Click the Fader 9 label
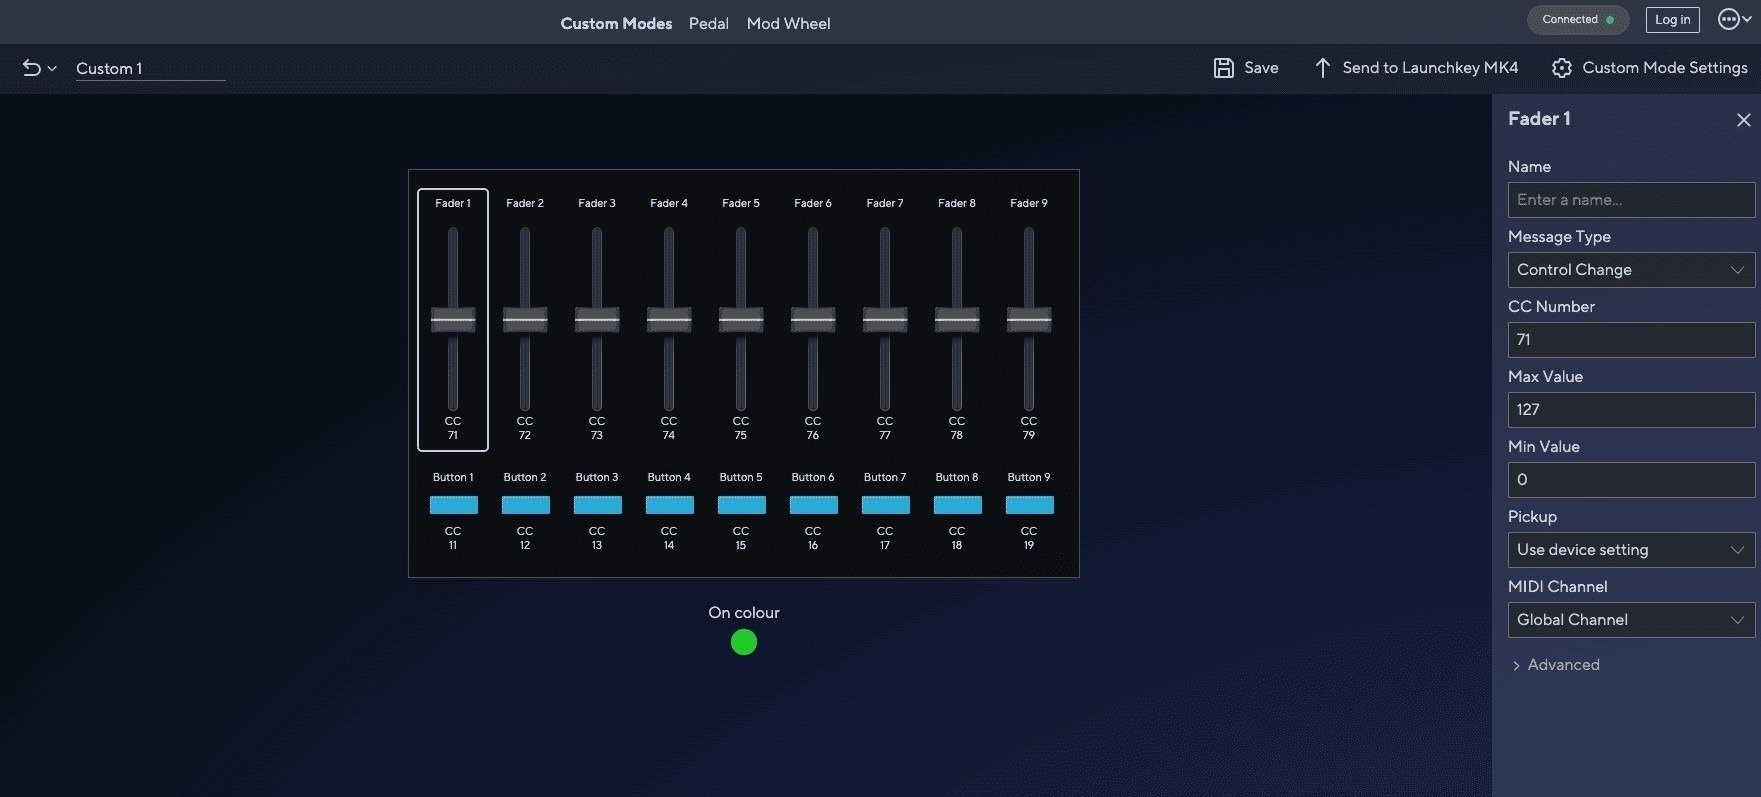 [1029, 203]
